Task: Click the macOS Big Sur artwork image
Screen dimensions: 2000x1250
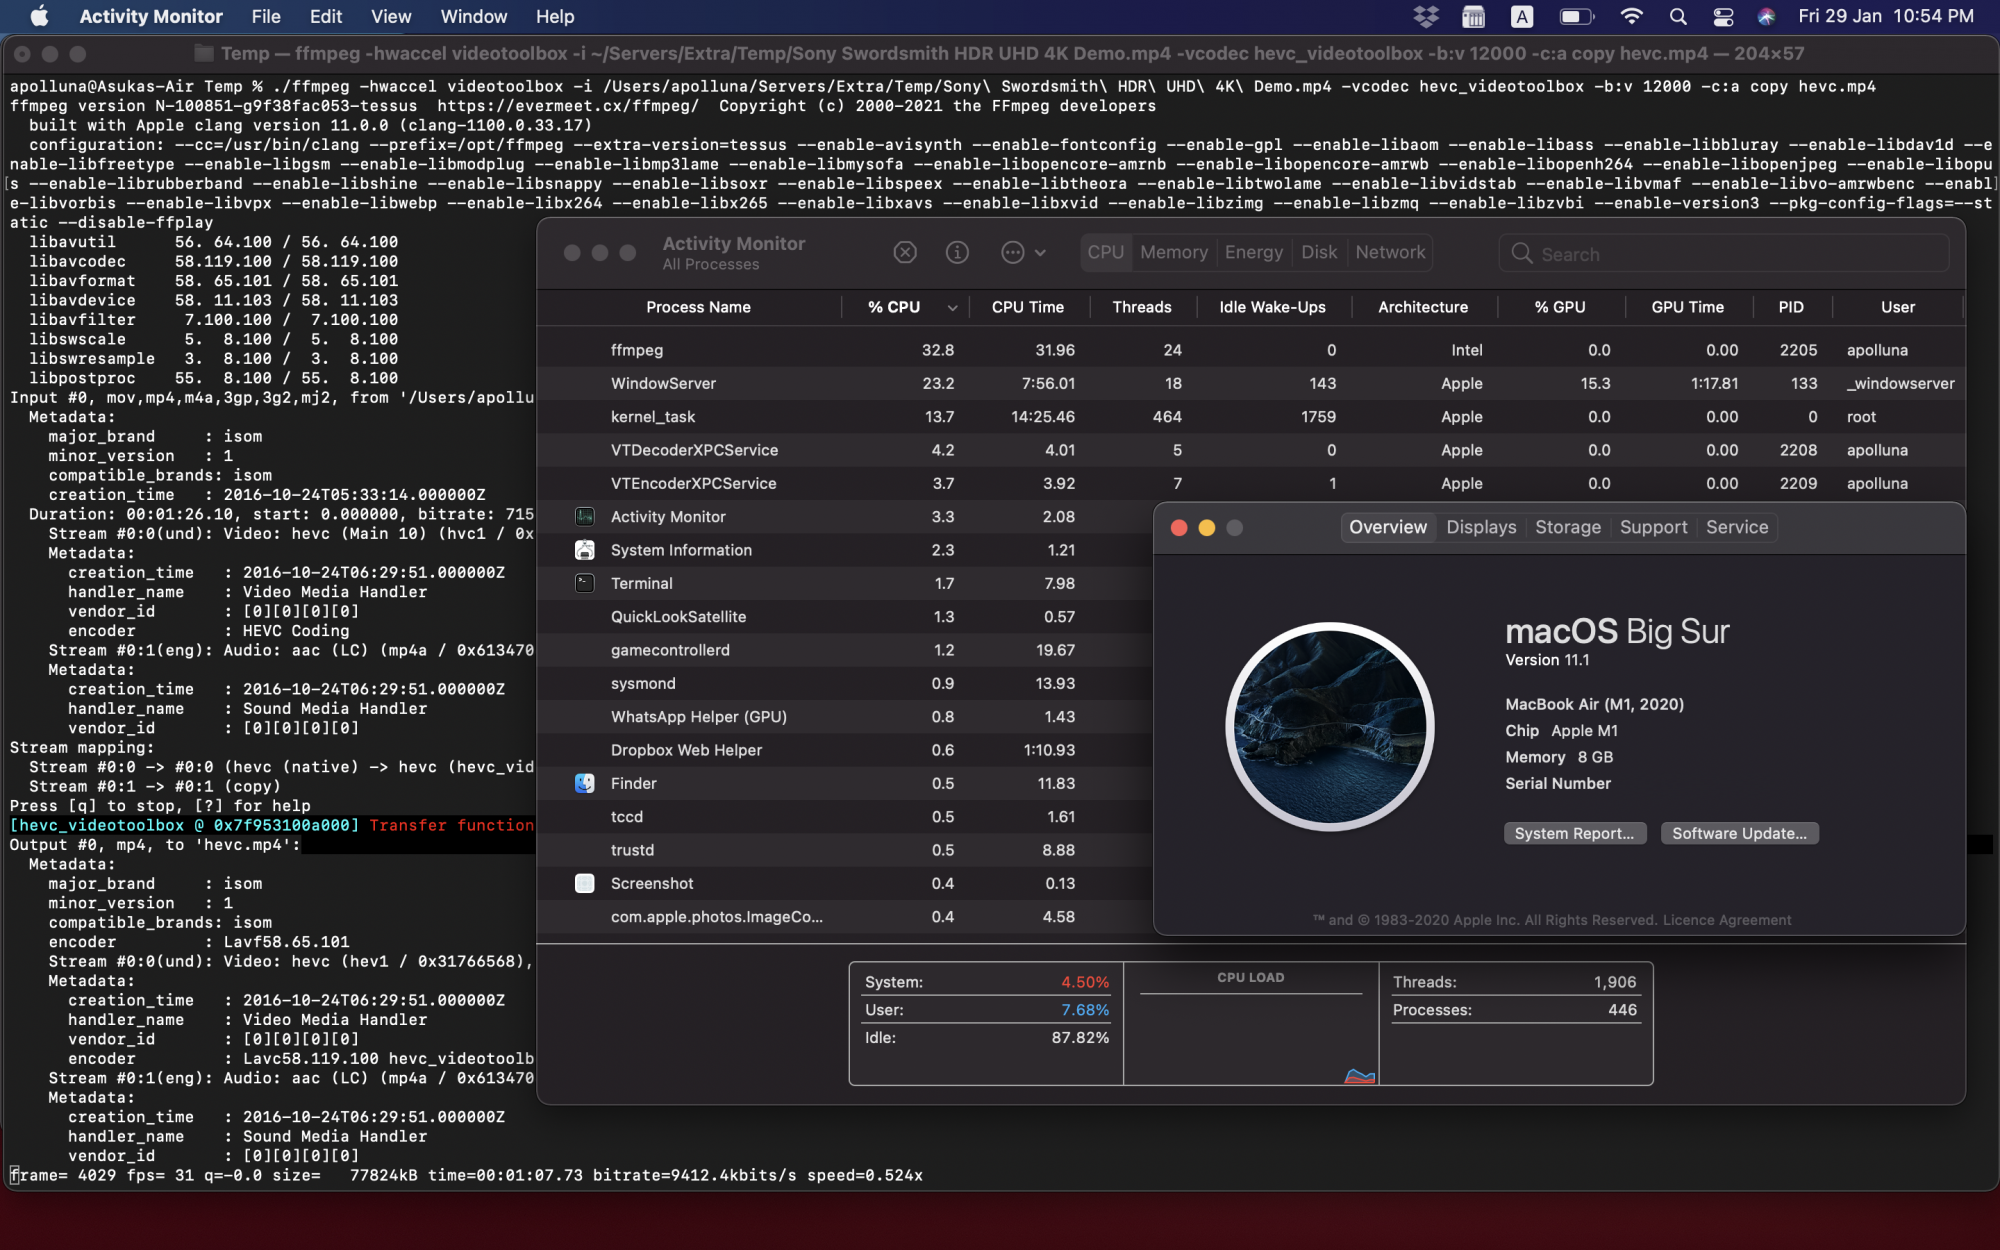Action: 1330,726
